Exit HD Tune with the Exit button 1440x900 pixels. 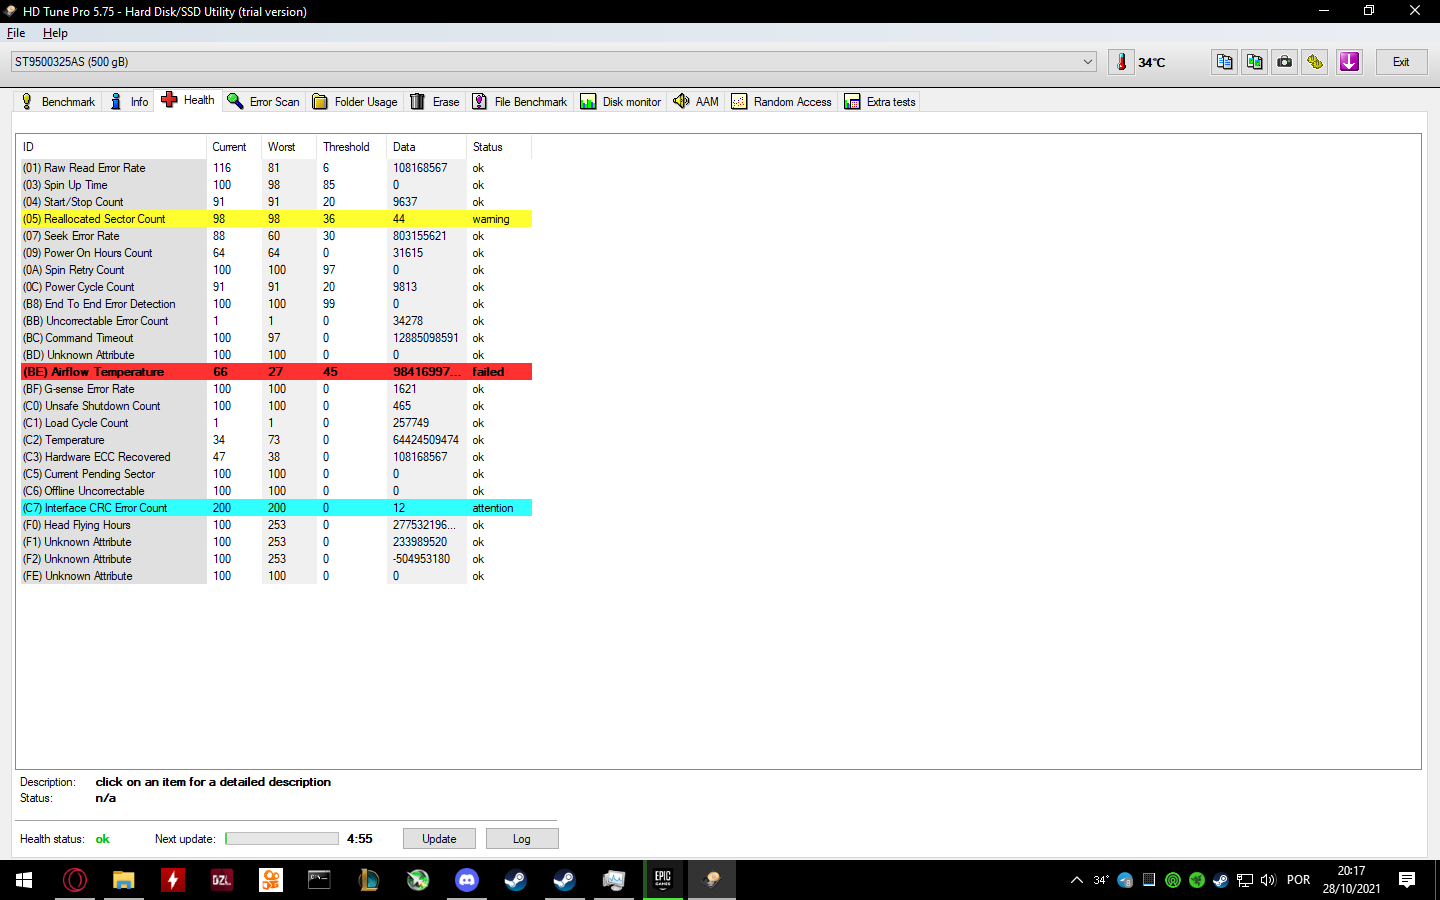coord(1401,62)
